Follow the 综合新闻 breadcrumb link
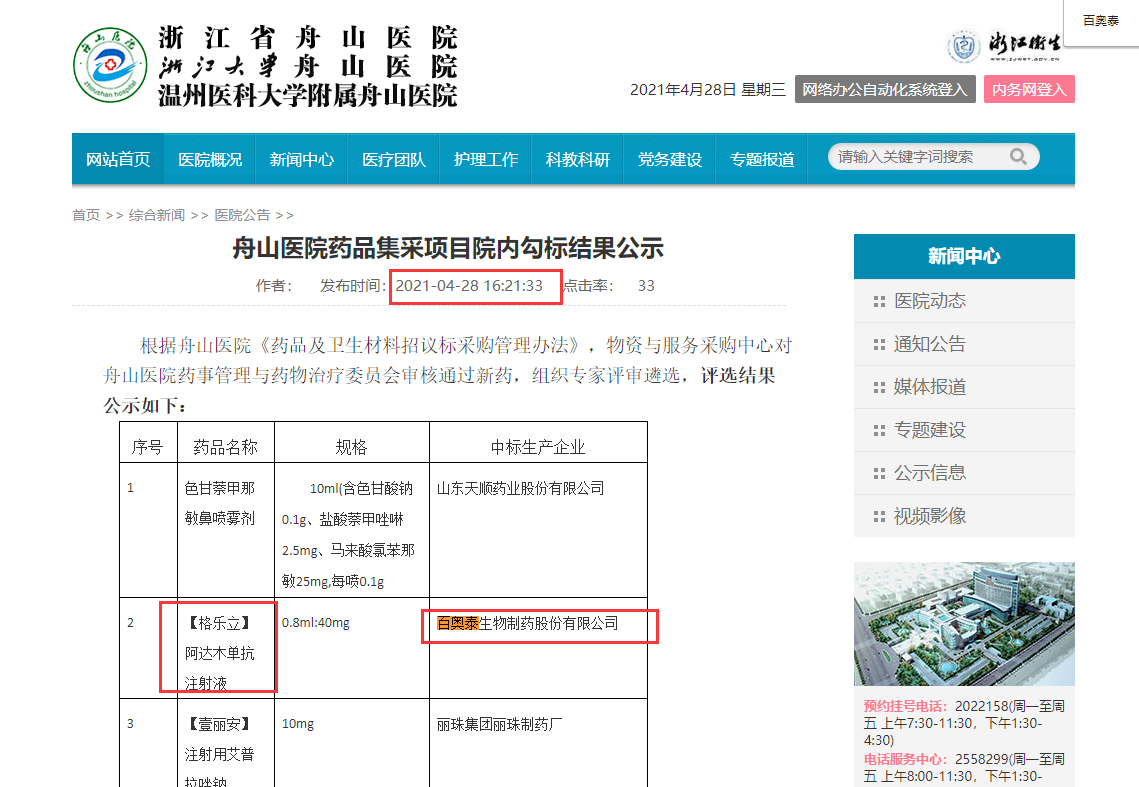The width and height of the screenshot is (1139, 787). (x=156, y=215)
